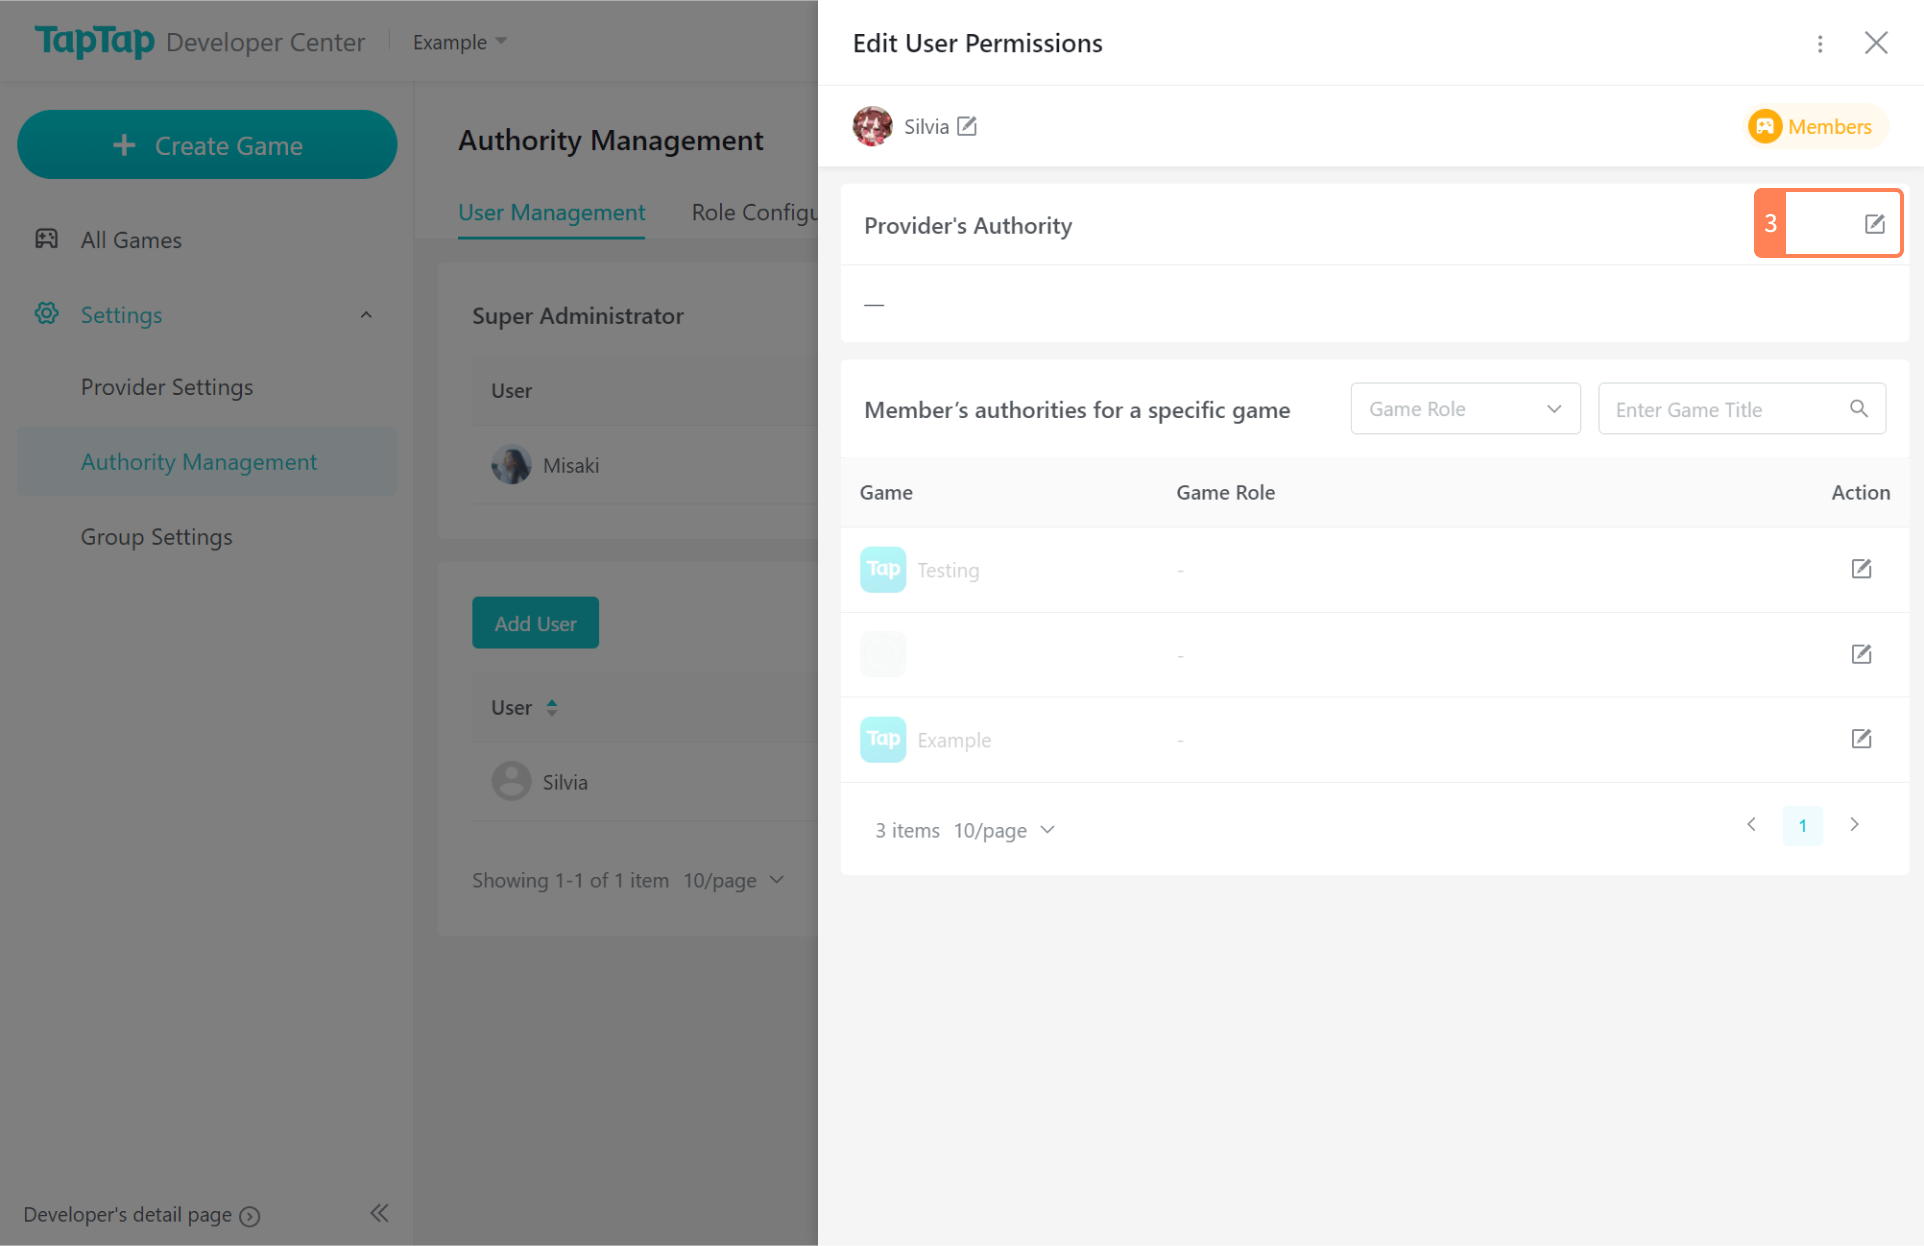
Task: Open the 10/page dropdown in permissions panel
Action: (1004, 830)
